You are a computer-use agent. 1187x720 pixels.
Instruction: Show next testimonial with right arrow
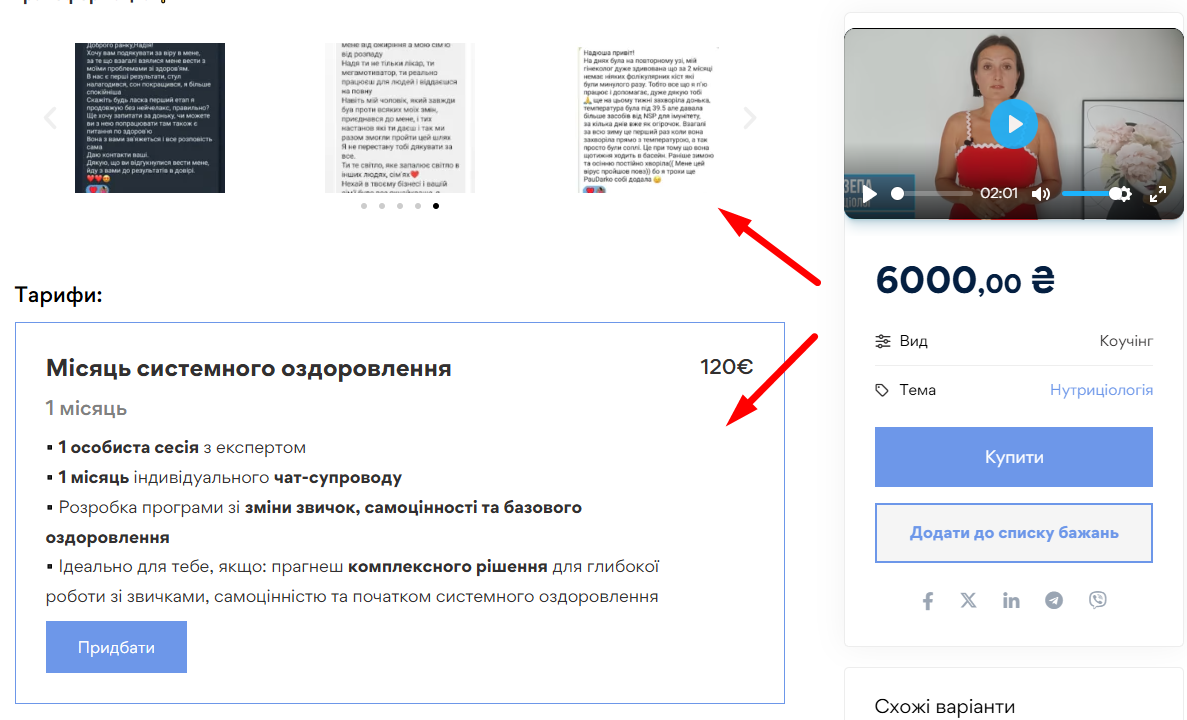[749, 118]
